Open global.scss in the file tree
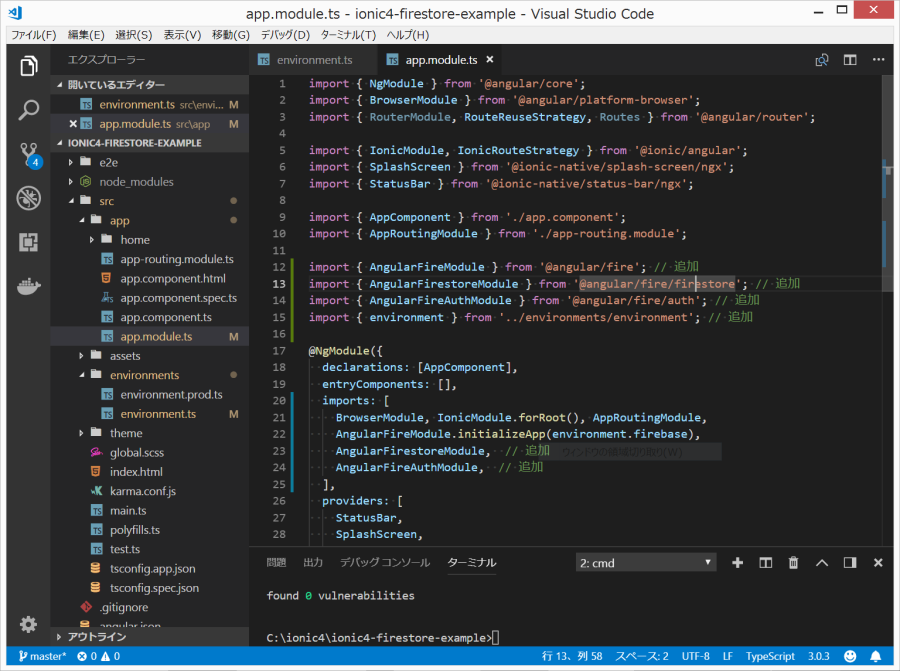This screenshot has width=900, height=671. pos(137,453)
